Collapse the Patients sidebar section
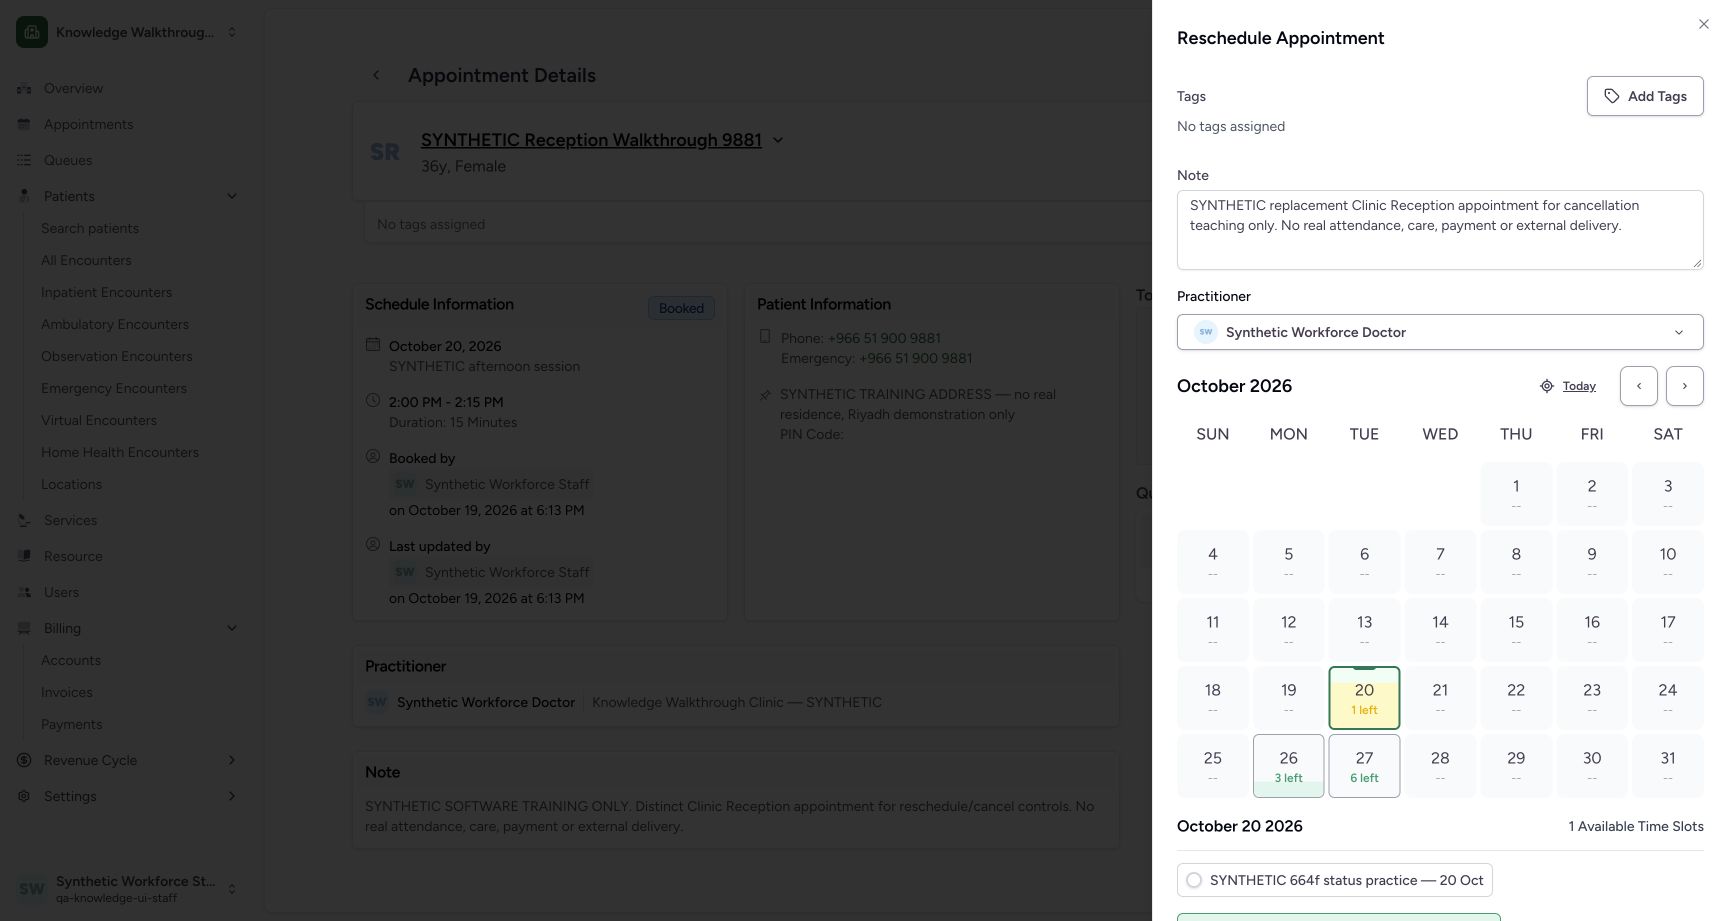The image size is (1728, 921). pyautogui.click(x=232, y=196)
